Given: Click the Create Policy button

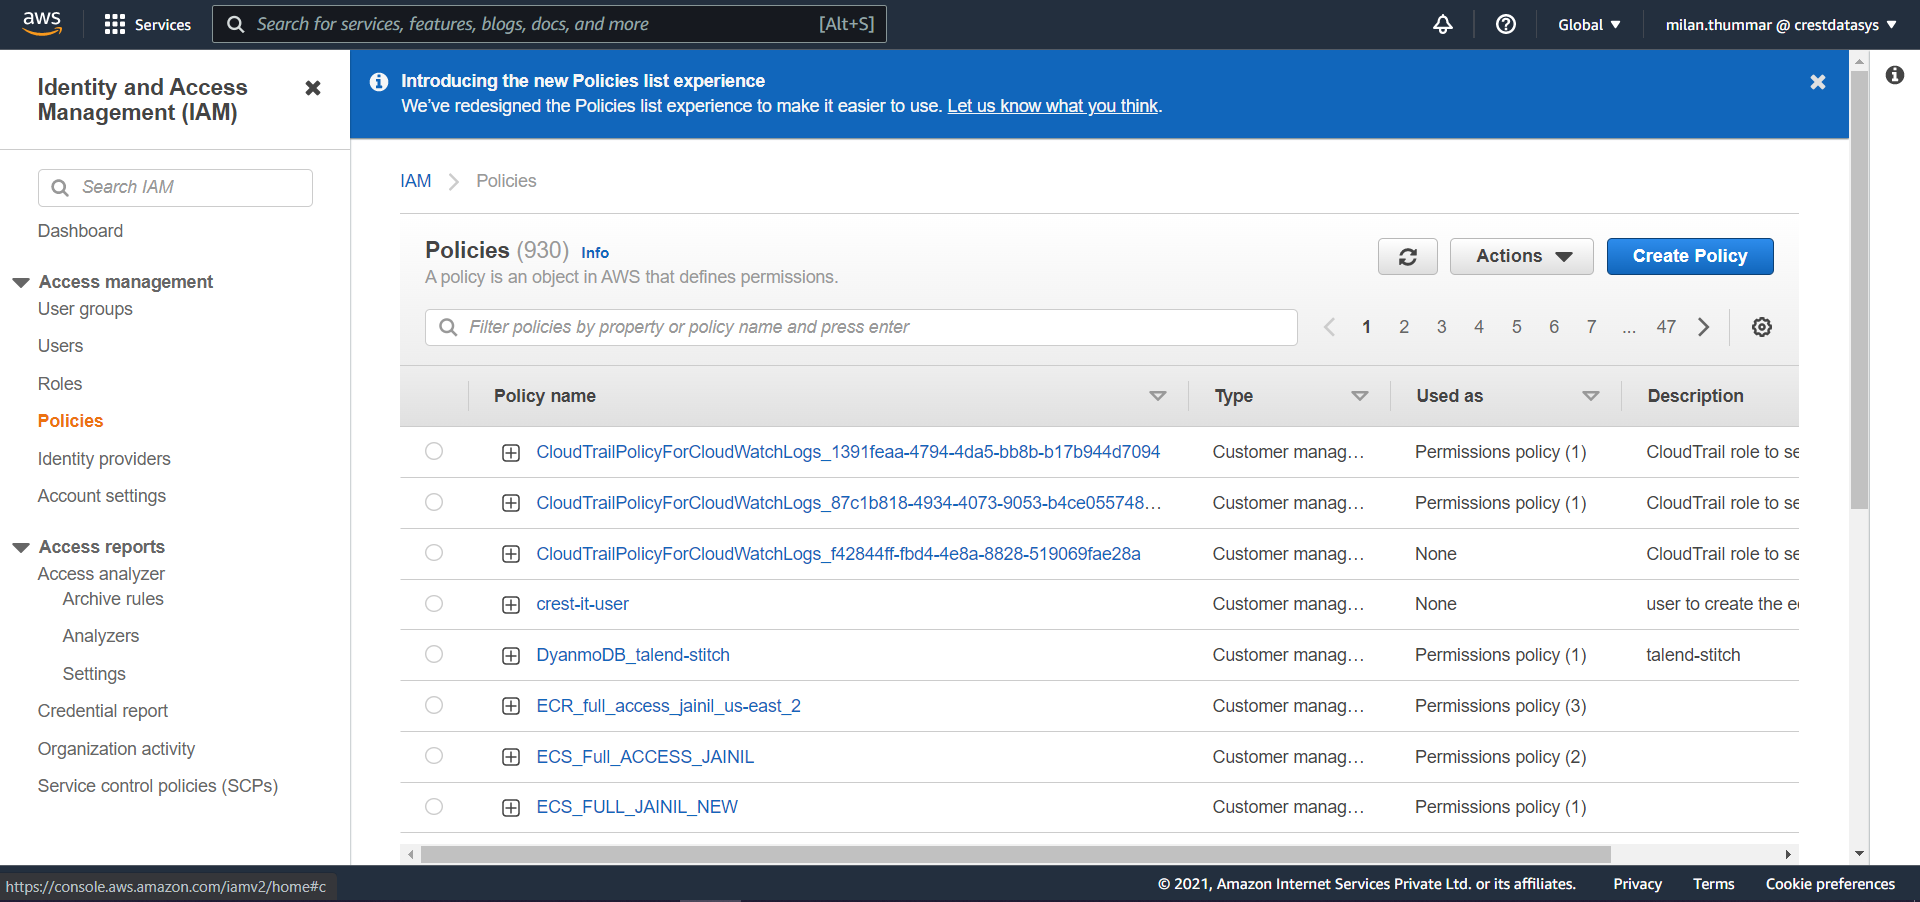Looking at the screenshot, I should click(x=1690, y=256).
